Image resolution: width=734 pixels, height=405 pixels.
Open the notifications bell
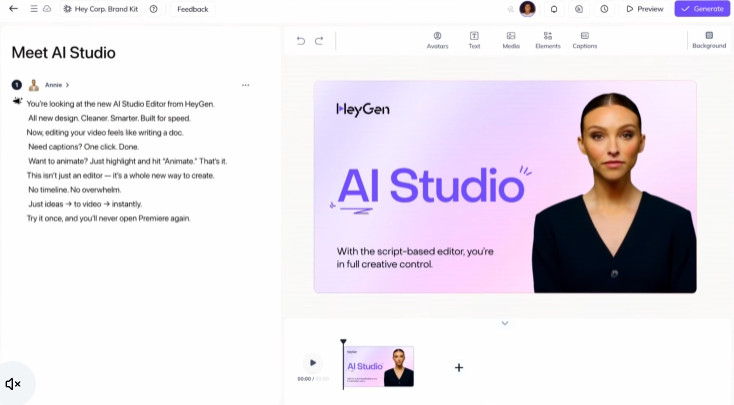pyautogui.click(x=554, y=9)
